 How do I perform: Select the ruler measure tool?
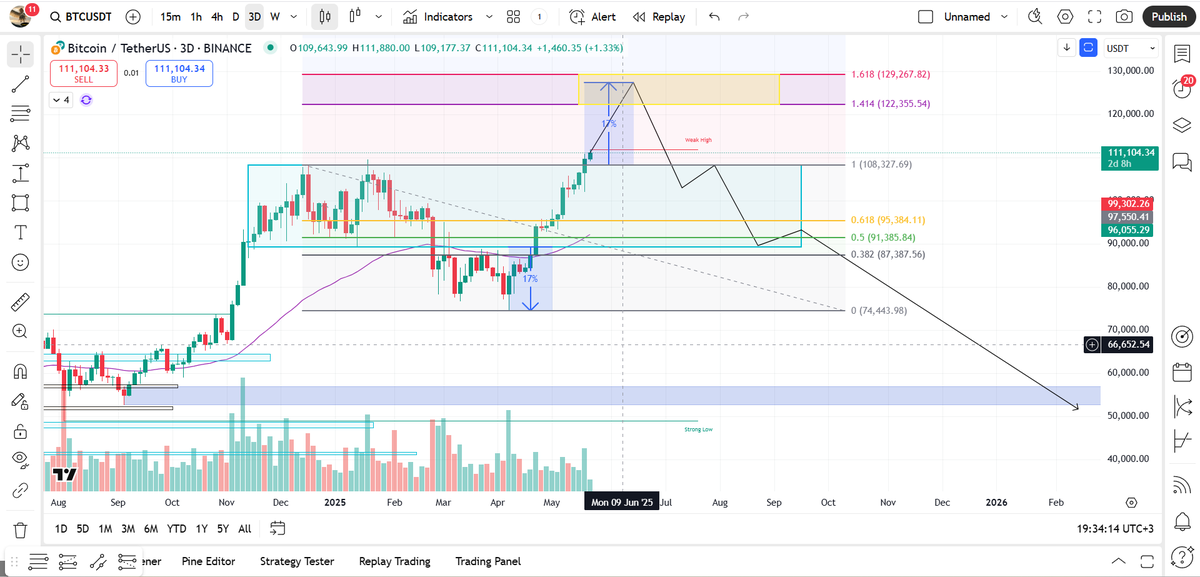point(20,300)
